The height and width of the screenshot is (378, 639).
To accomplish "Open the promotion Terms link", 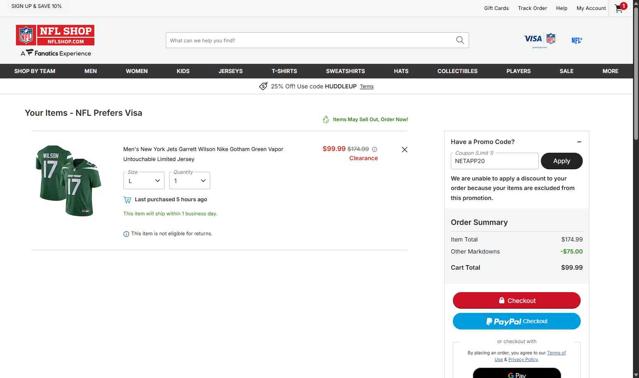I will 367,86.
